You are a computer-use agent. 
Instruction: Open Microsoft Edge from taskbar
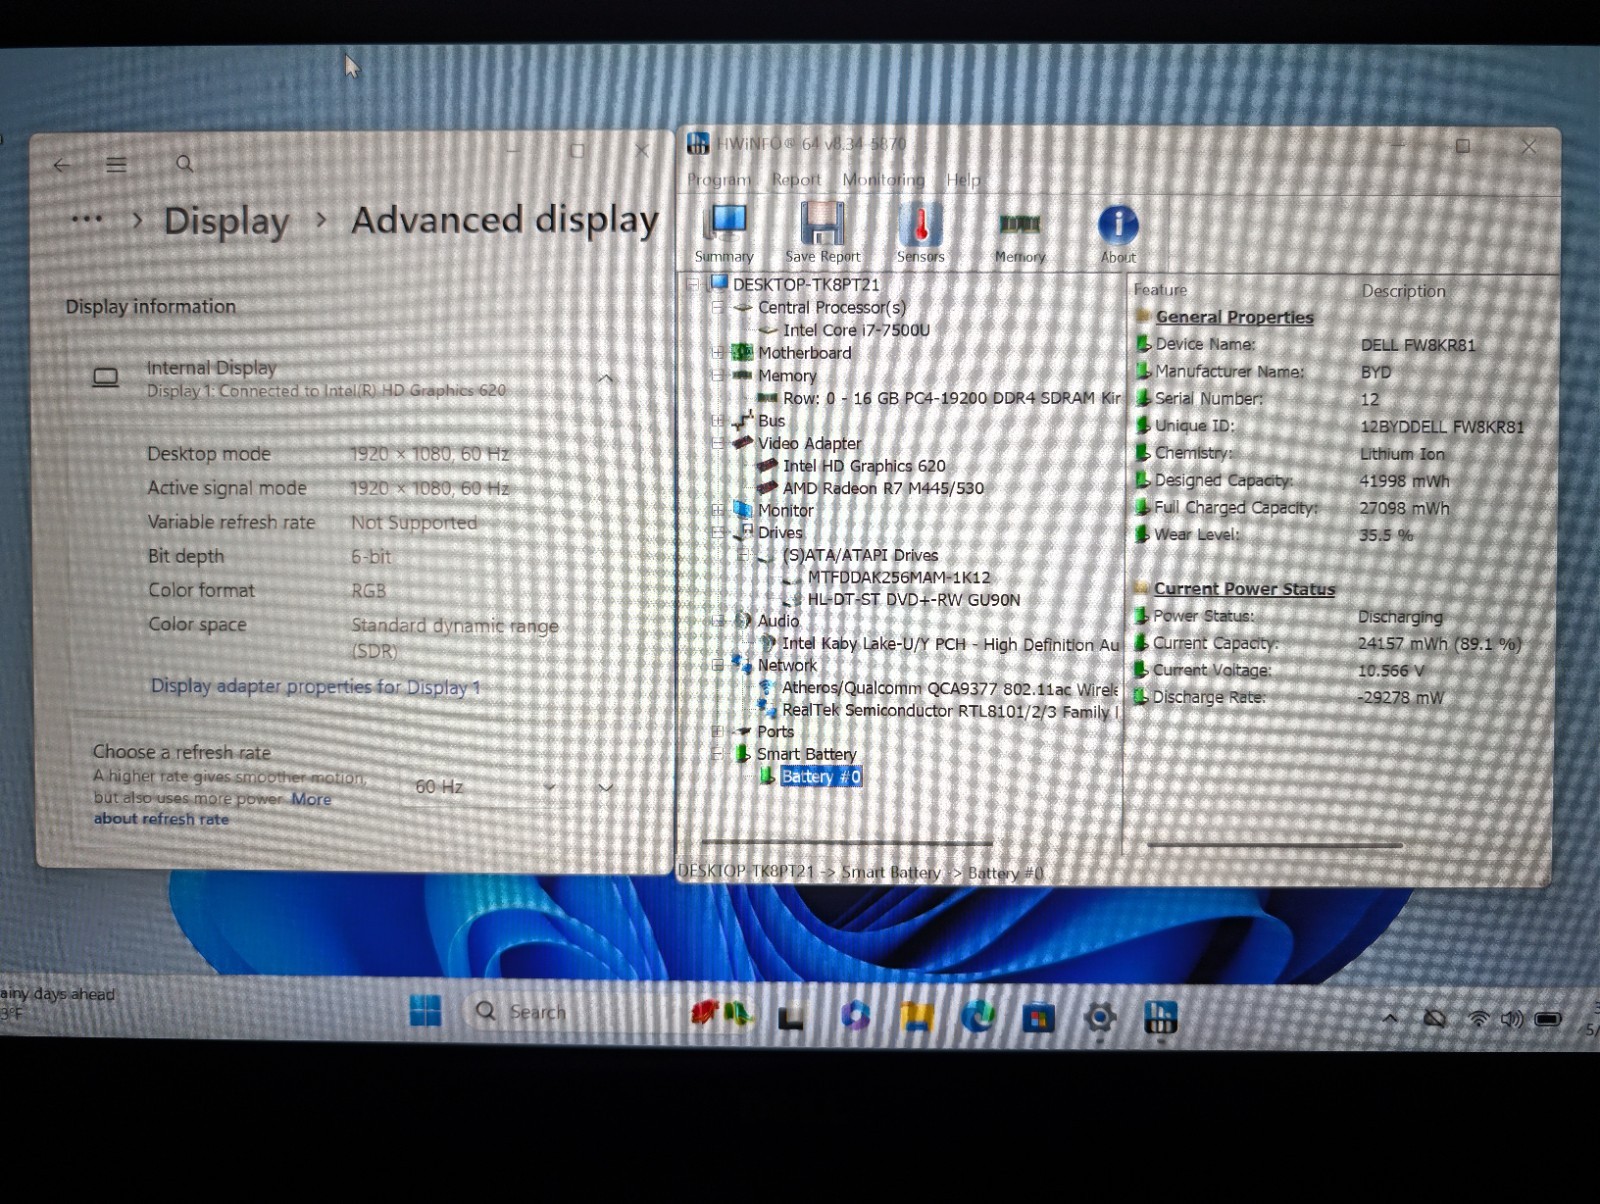977,1017
